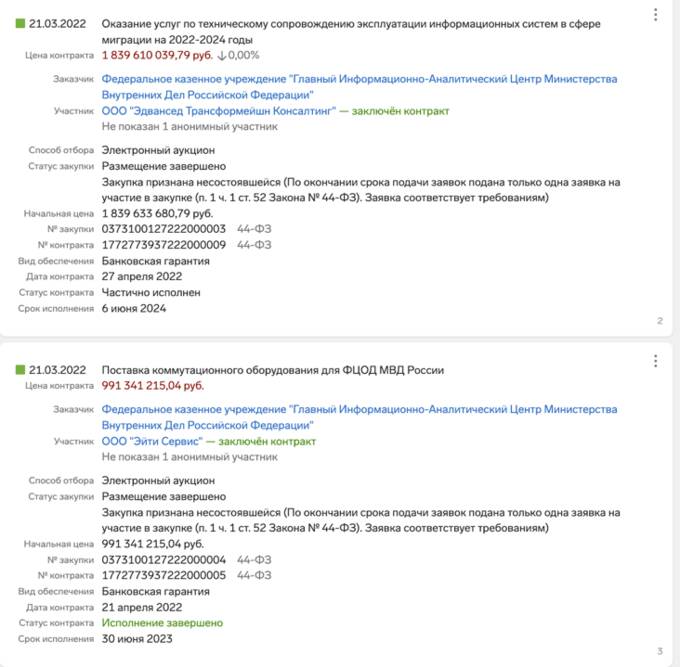Viewport: 680px width, 667px height.
Task: Click the green status square of the ФЦОД МВД equipment tender
Action: (x=20, y=369)
